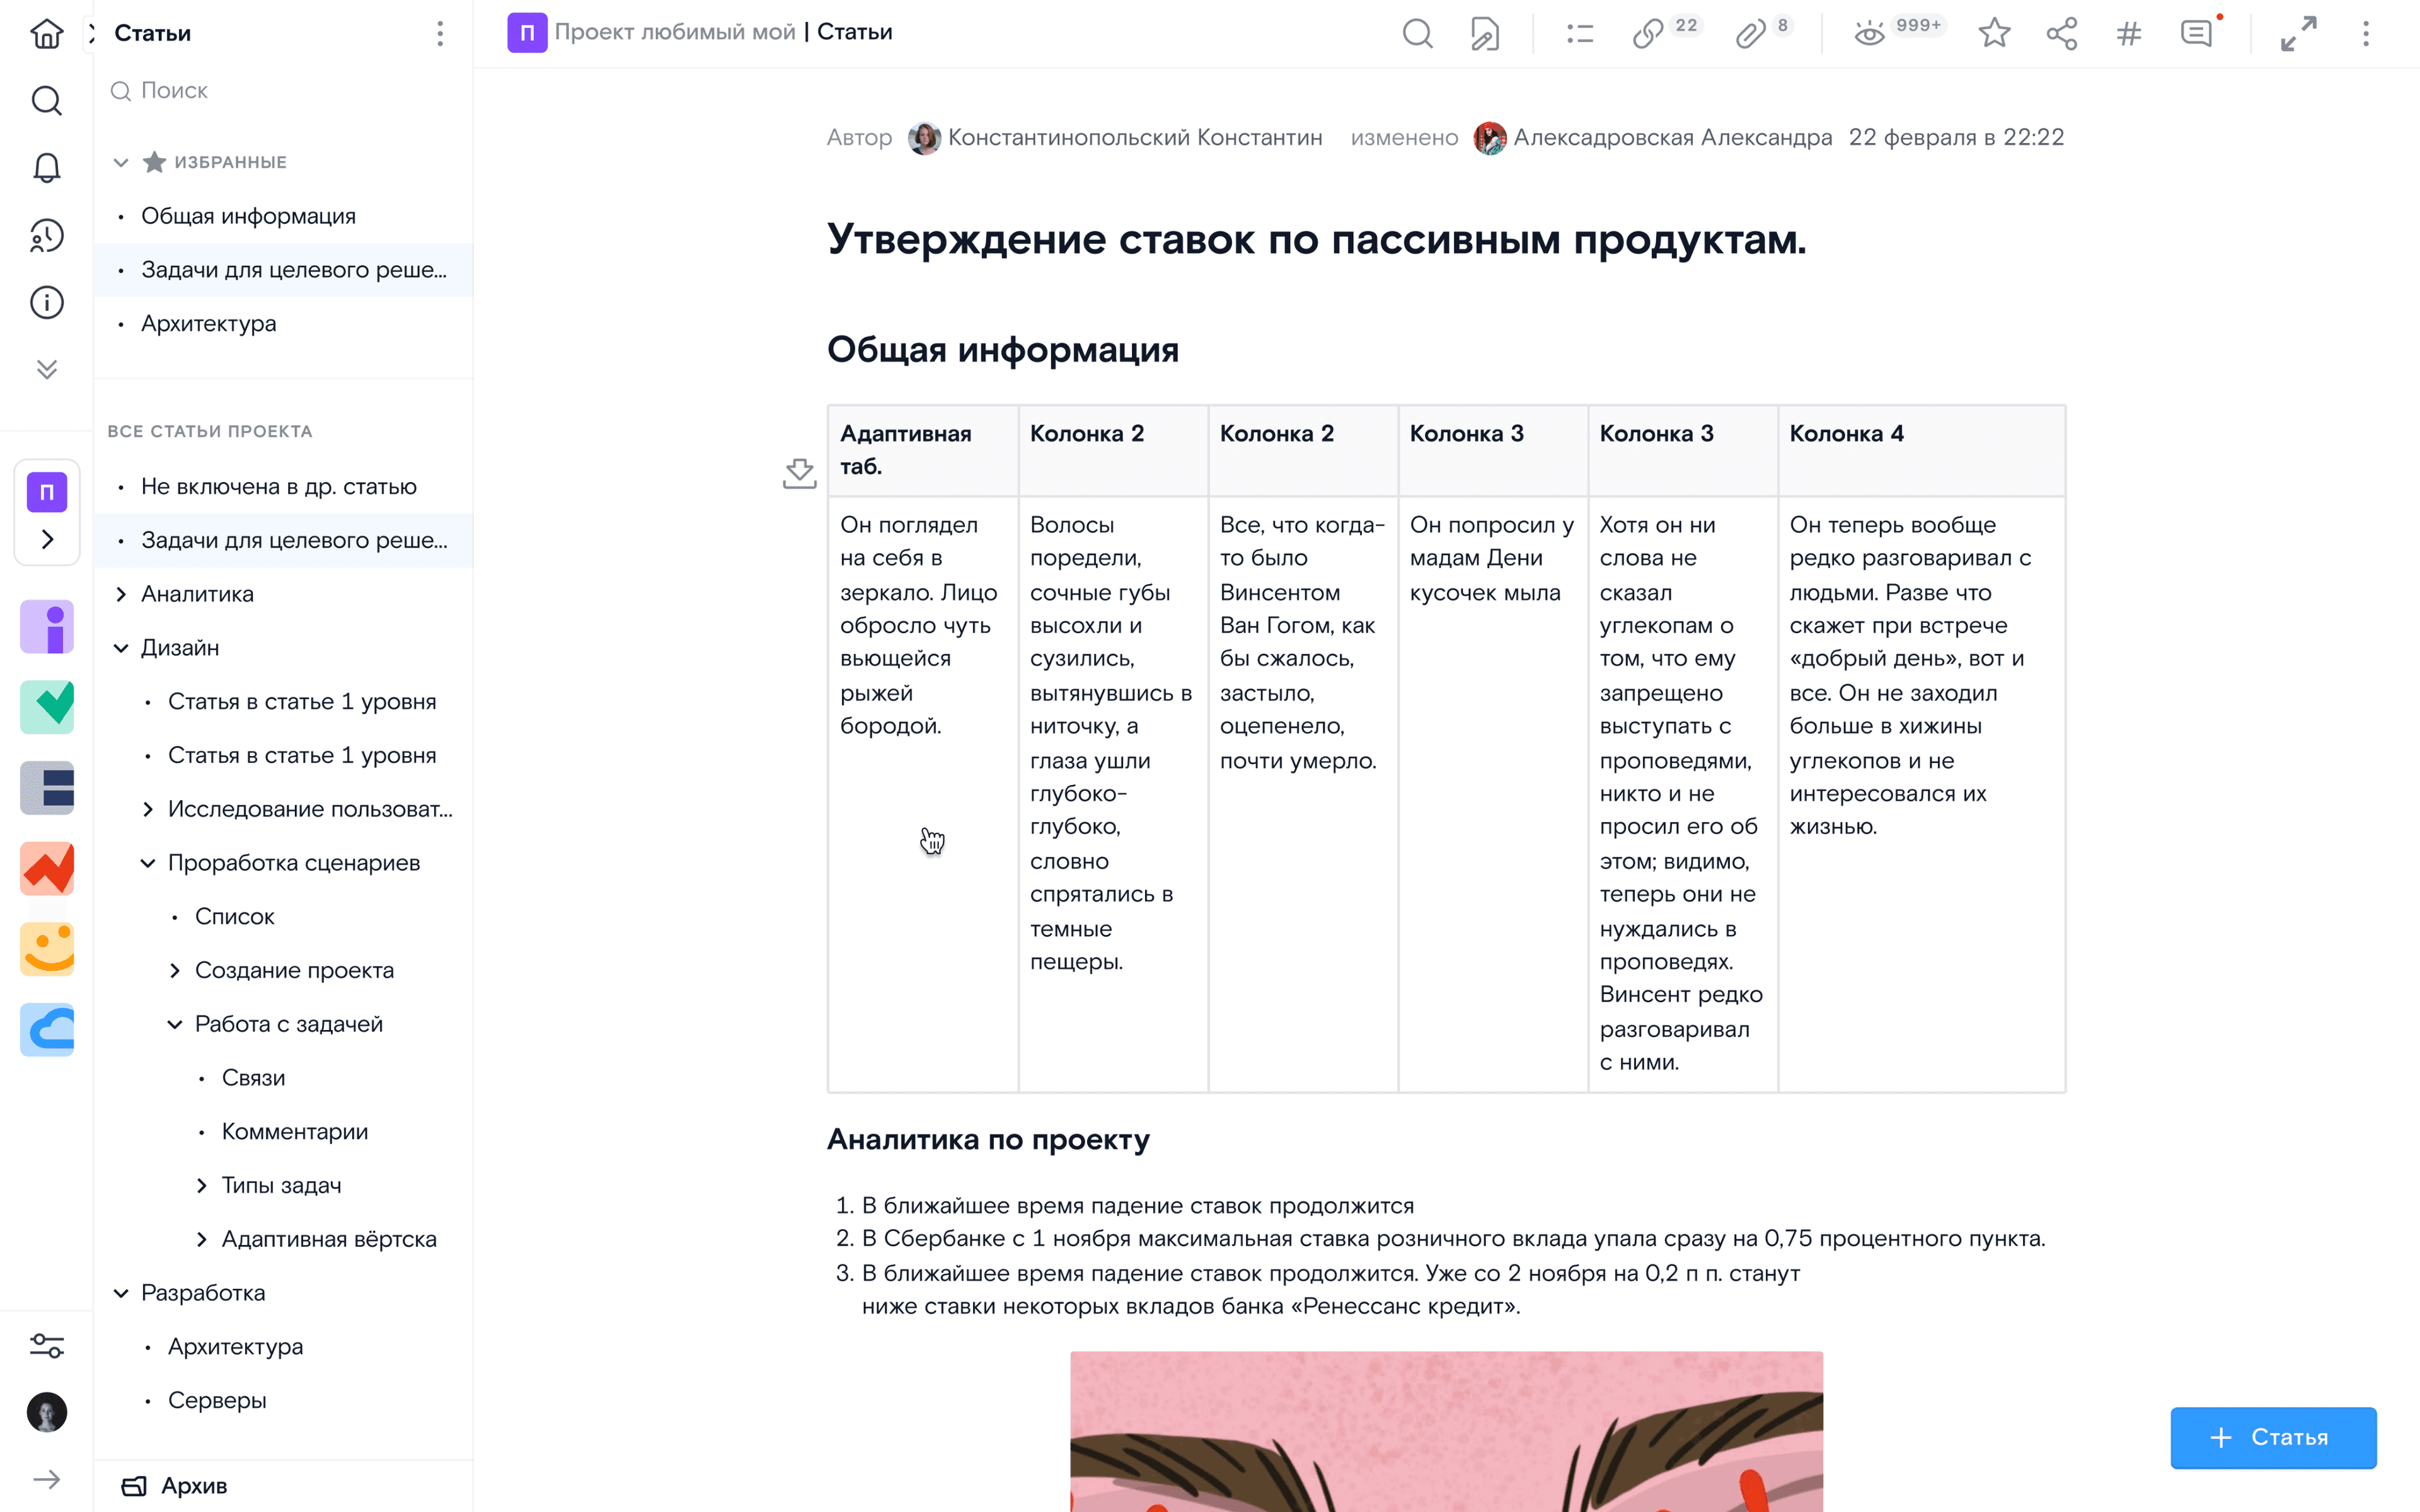The width and height of the screenshot is (2420, 1512).
Task: Open the Серверы article
Action: [217, 1400]
